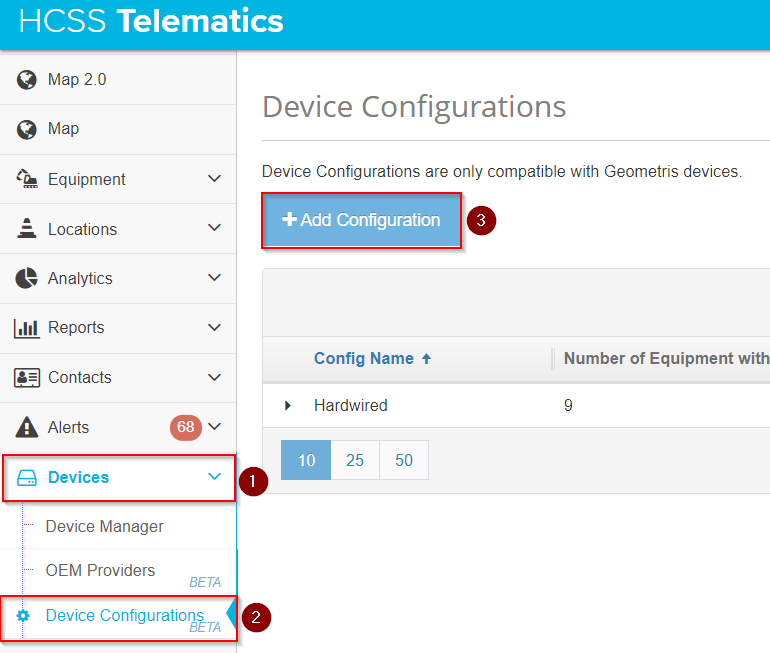The image size is (770, 653).
Task: Click the Analytics pie chart icon
Action: 27,279
